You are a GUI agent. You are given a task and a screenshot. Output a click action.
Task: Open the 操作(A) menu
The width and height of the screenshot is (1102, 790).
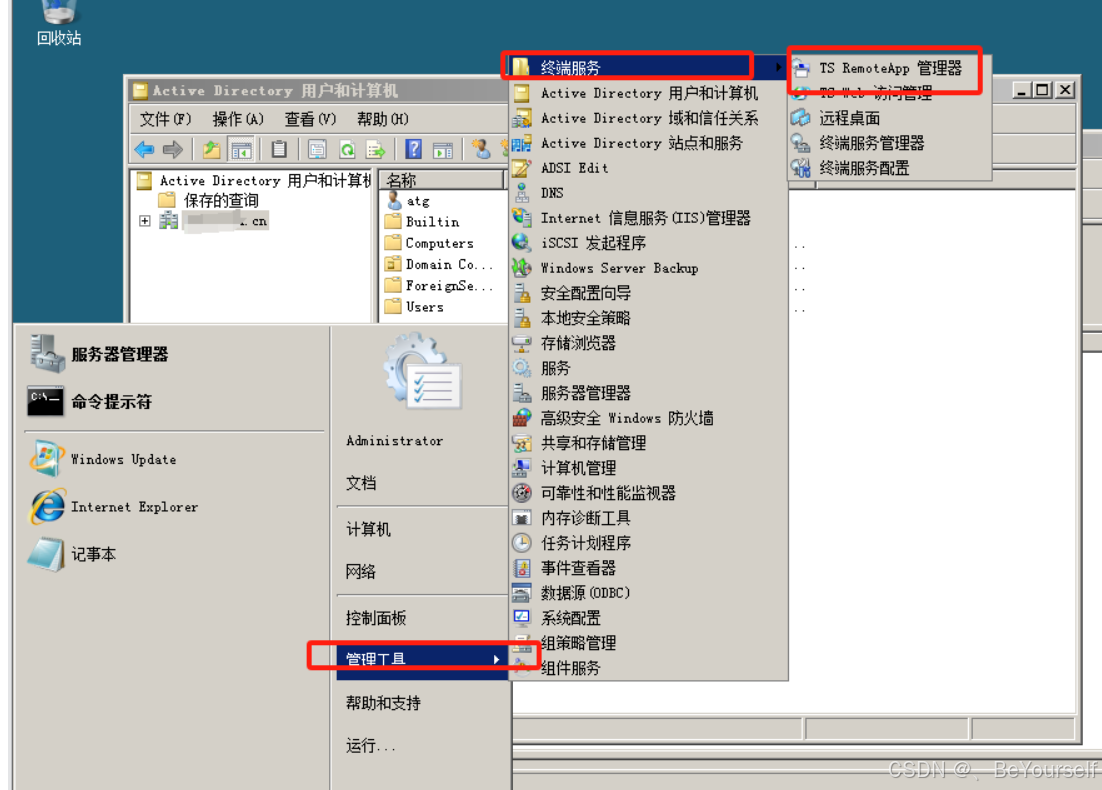(238, 119)
